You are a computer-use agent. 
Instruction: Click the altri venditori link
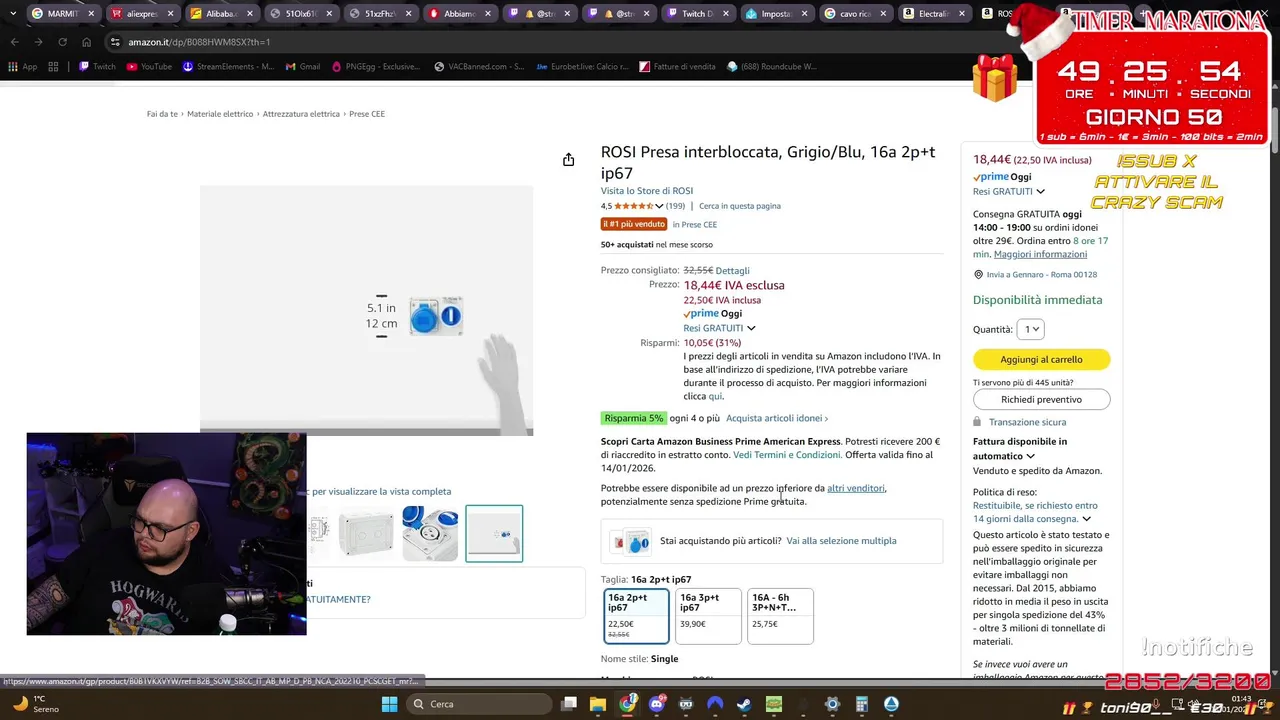click(x=856, y=488)
